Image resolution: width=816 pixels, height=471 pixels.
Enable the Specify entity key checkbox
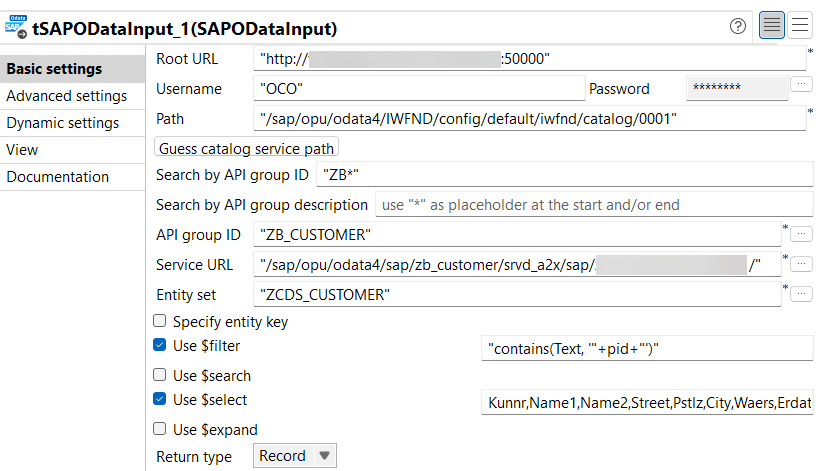click(159, 322)
